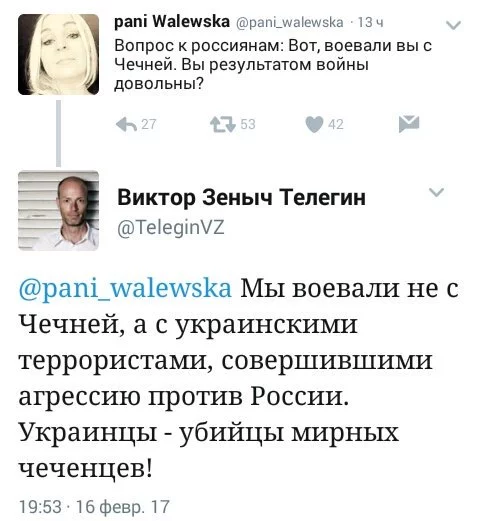The image size is (480, 521).
Task: Follow the blue @pani_walewska mention link
Action: pos(125,289)
